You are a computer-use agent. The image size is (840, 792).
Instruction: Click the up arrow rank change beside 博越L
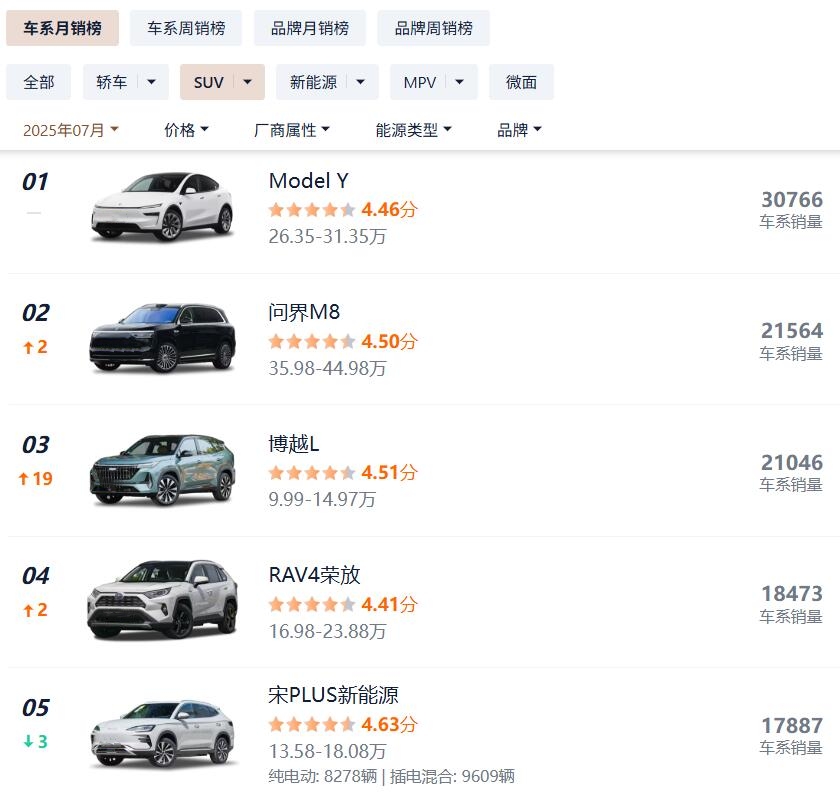[35, 479]
